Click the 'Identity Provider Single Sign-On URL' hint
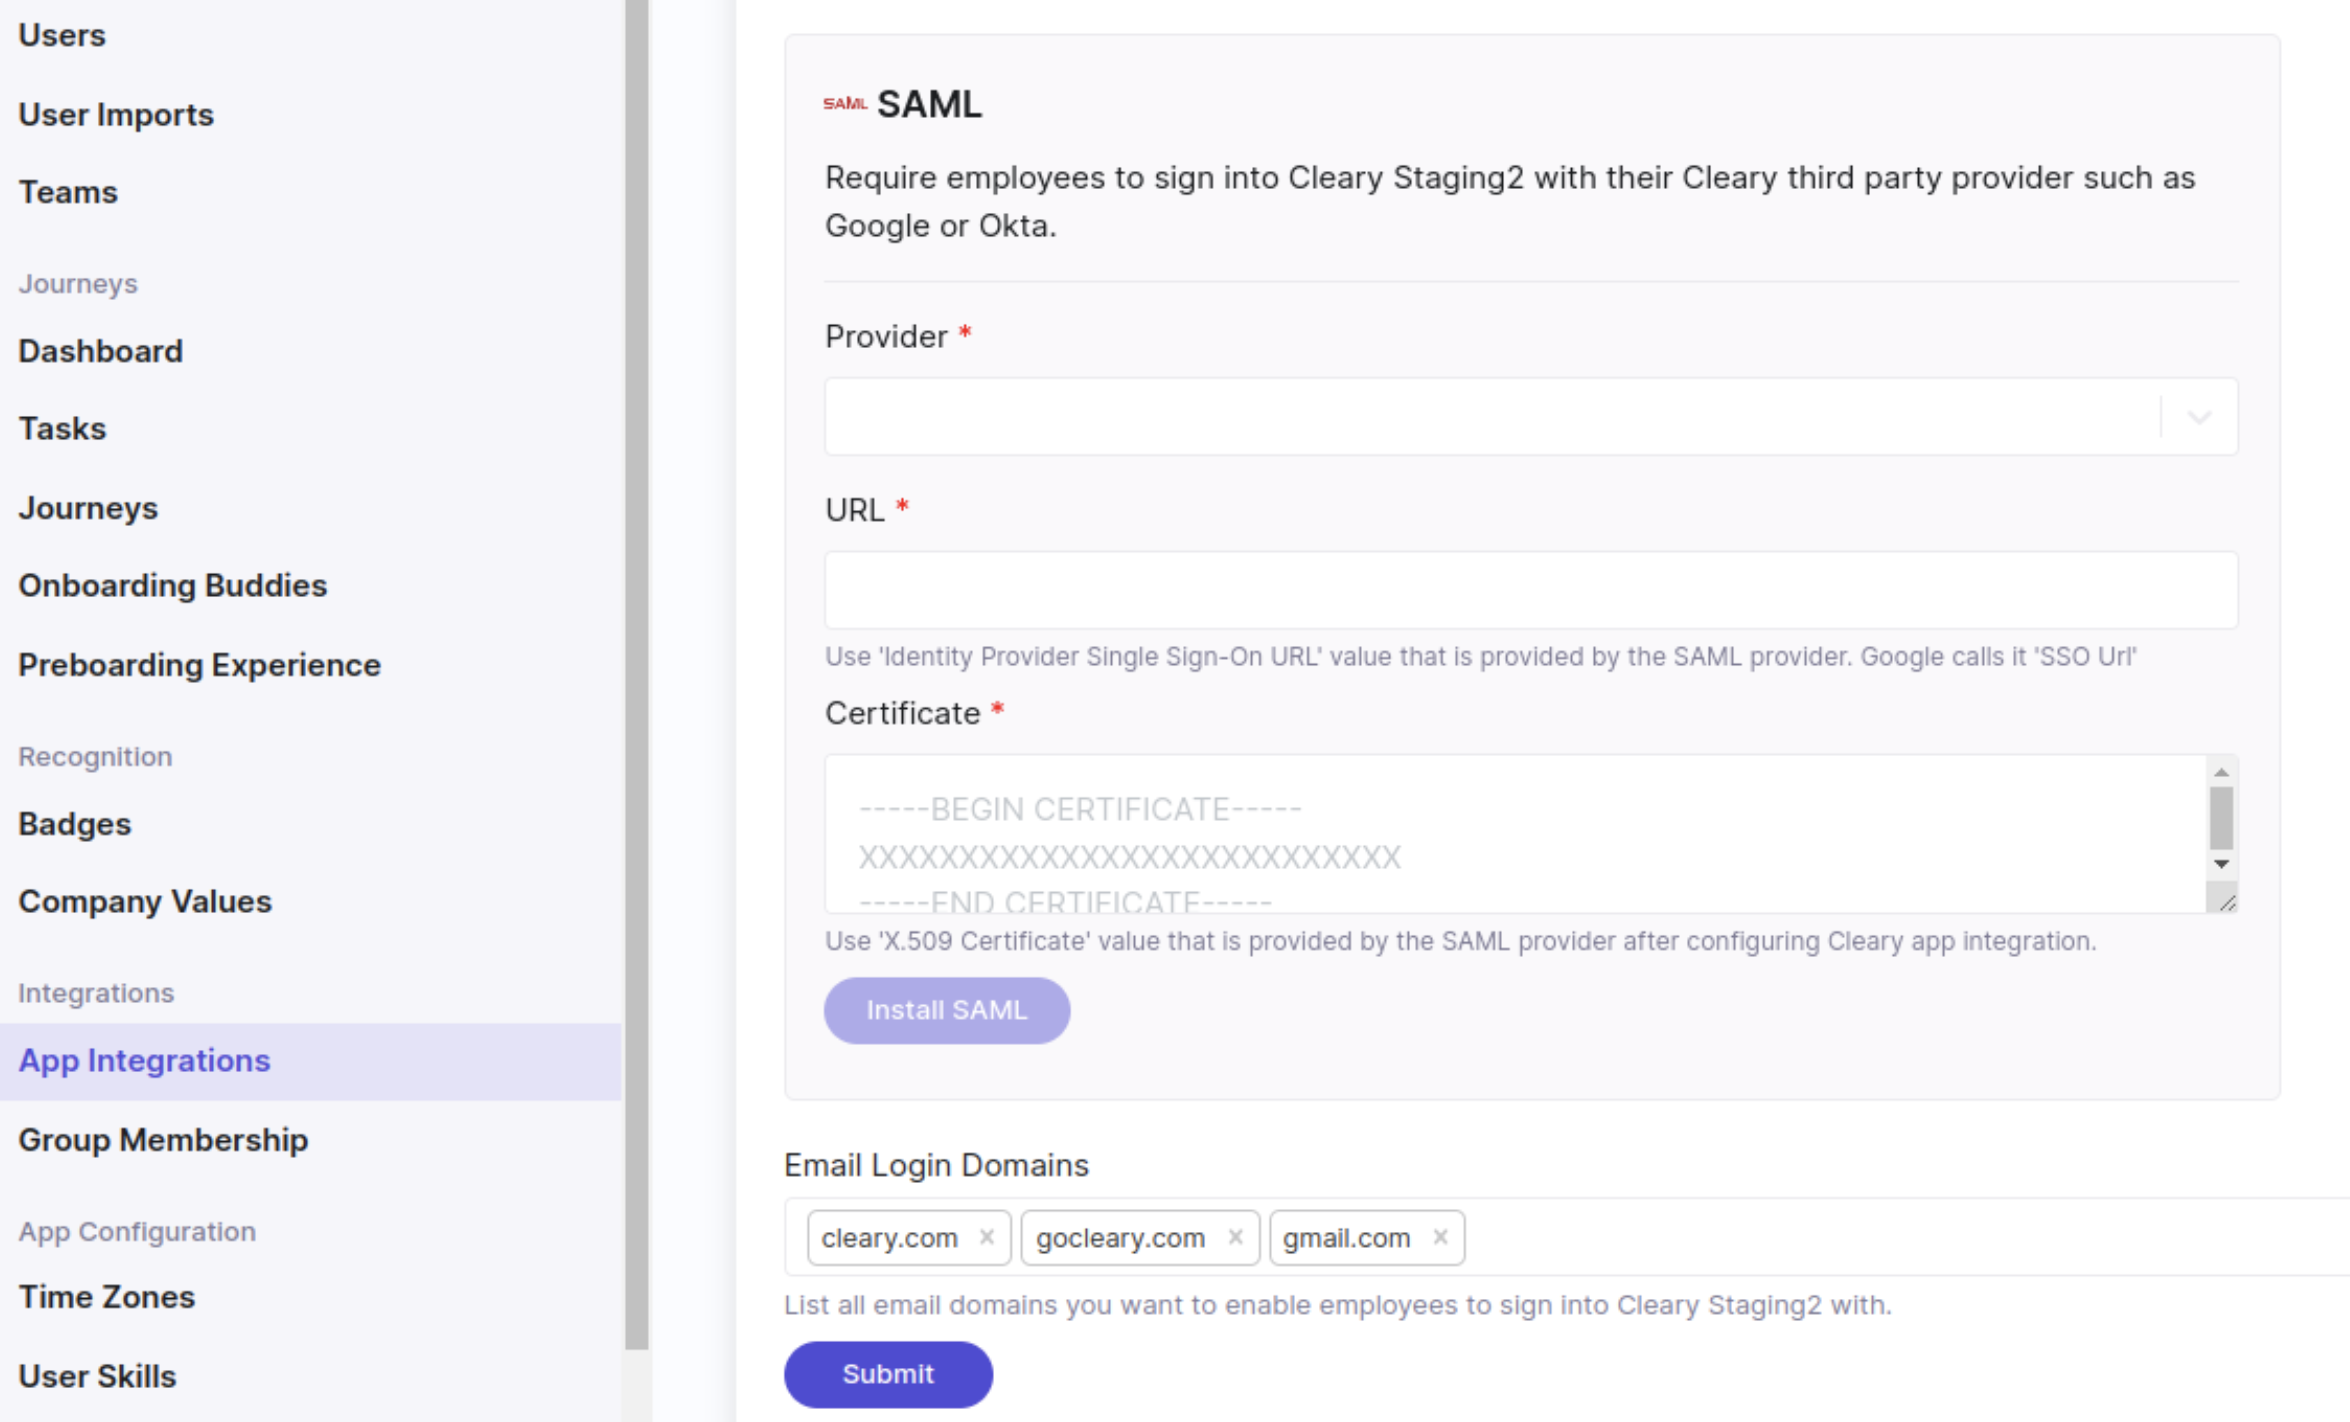The height and width of the screenshot is (1422, 2350). point(1480,657)
